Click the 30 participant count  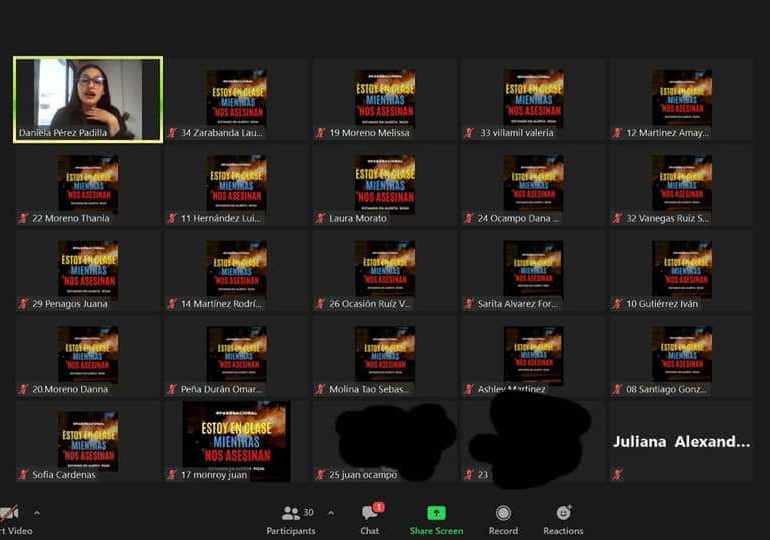coord(308,513)
